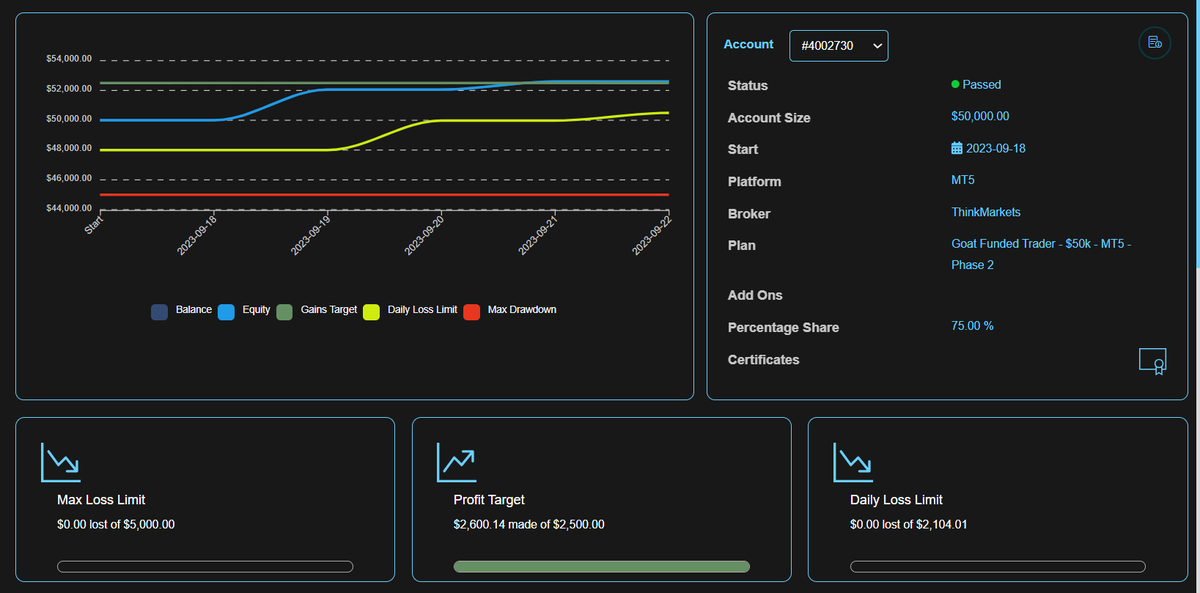Image resolution: width=1200 pixels, height=593 pixels.
Task: Click the Daily Loss Limit card title
Action: tap(896, 500)
